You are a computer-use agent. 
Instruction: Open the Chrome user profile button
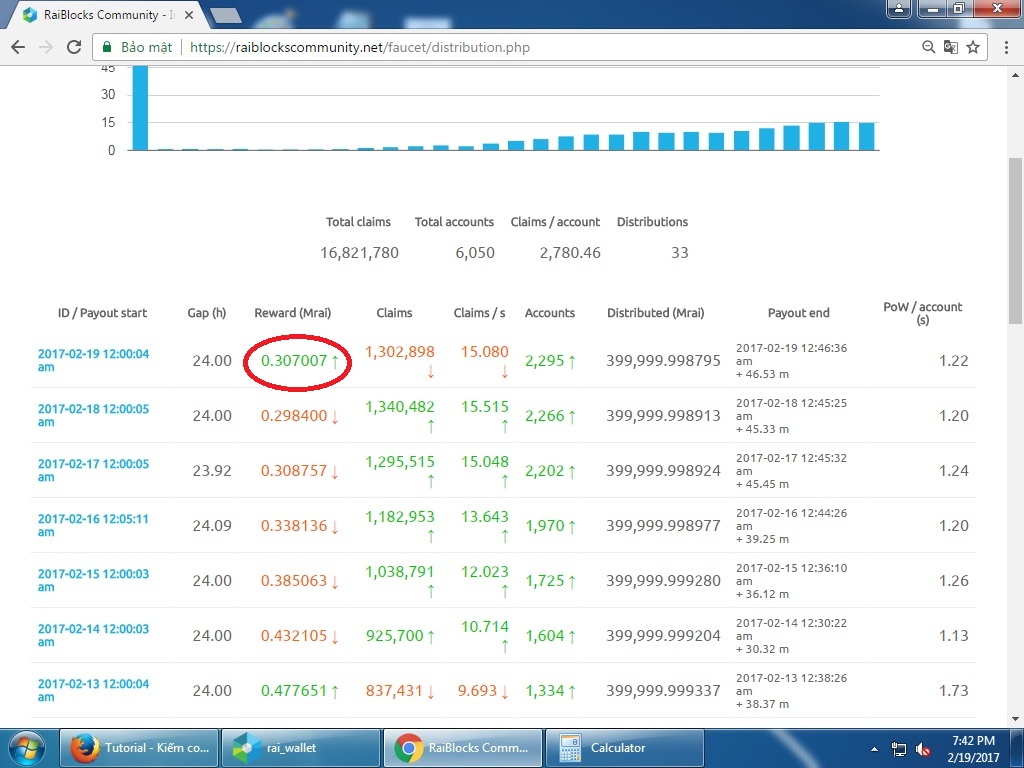coord(899,9)
